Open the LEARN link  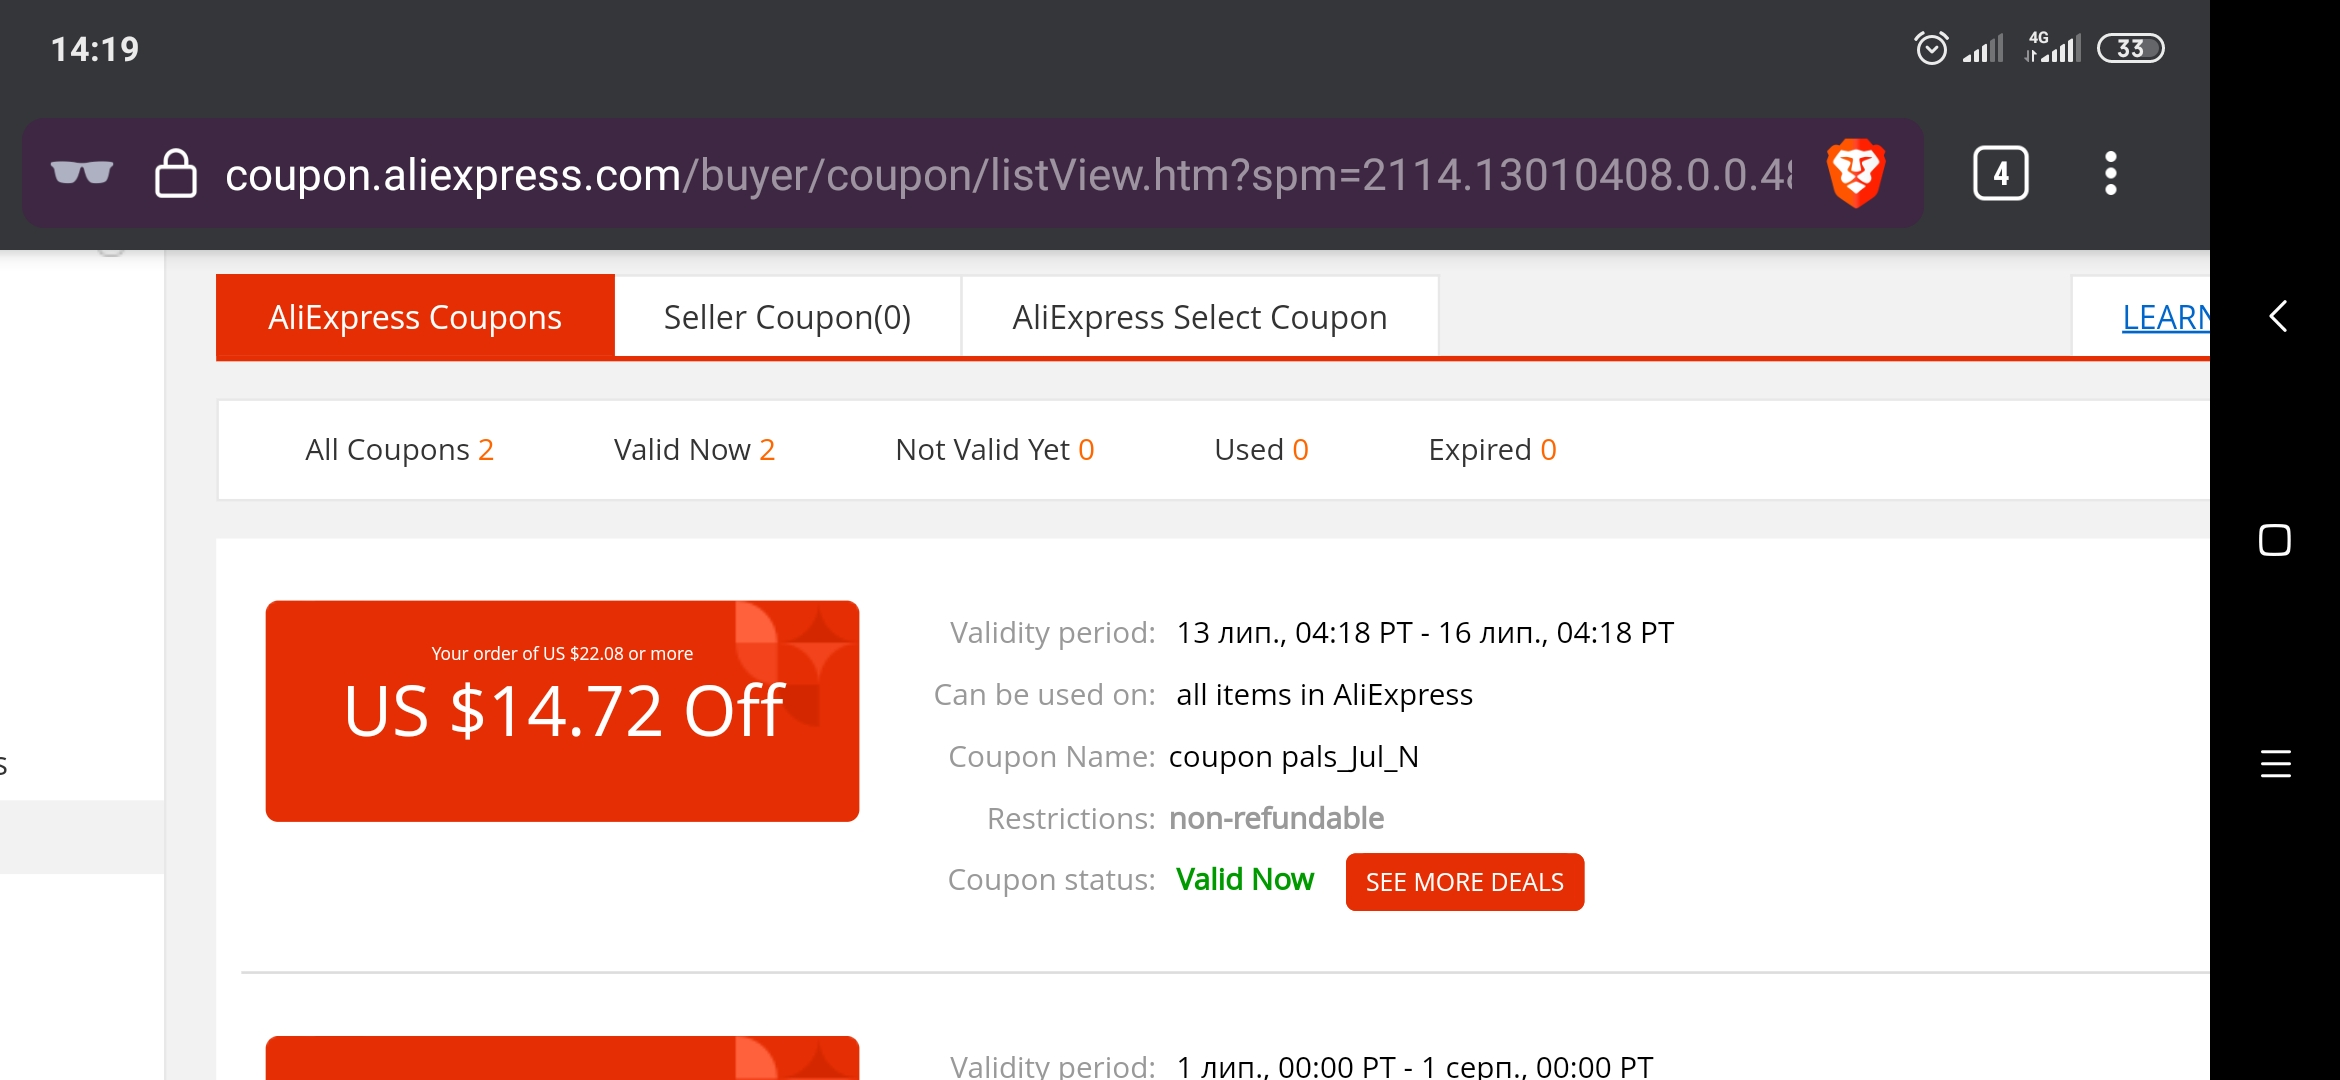coord(2165,317)
